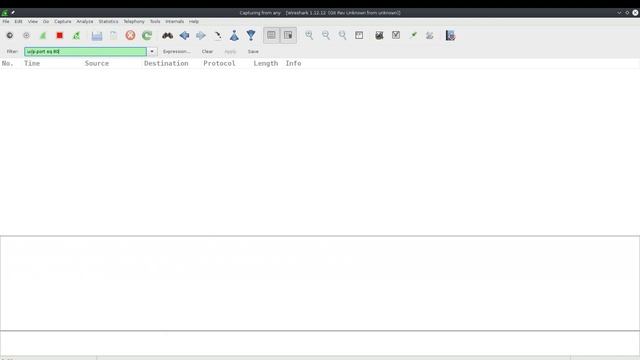
Task: Click the pin icon in title bar
Action: point(13,13)
